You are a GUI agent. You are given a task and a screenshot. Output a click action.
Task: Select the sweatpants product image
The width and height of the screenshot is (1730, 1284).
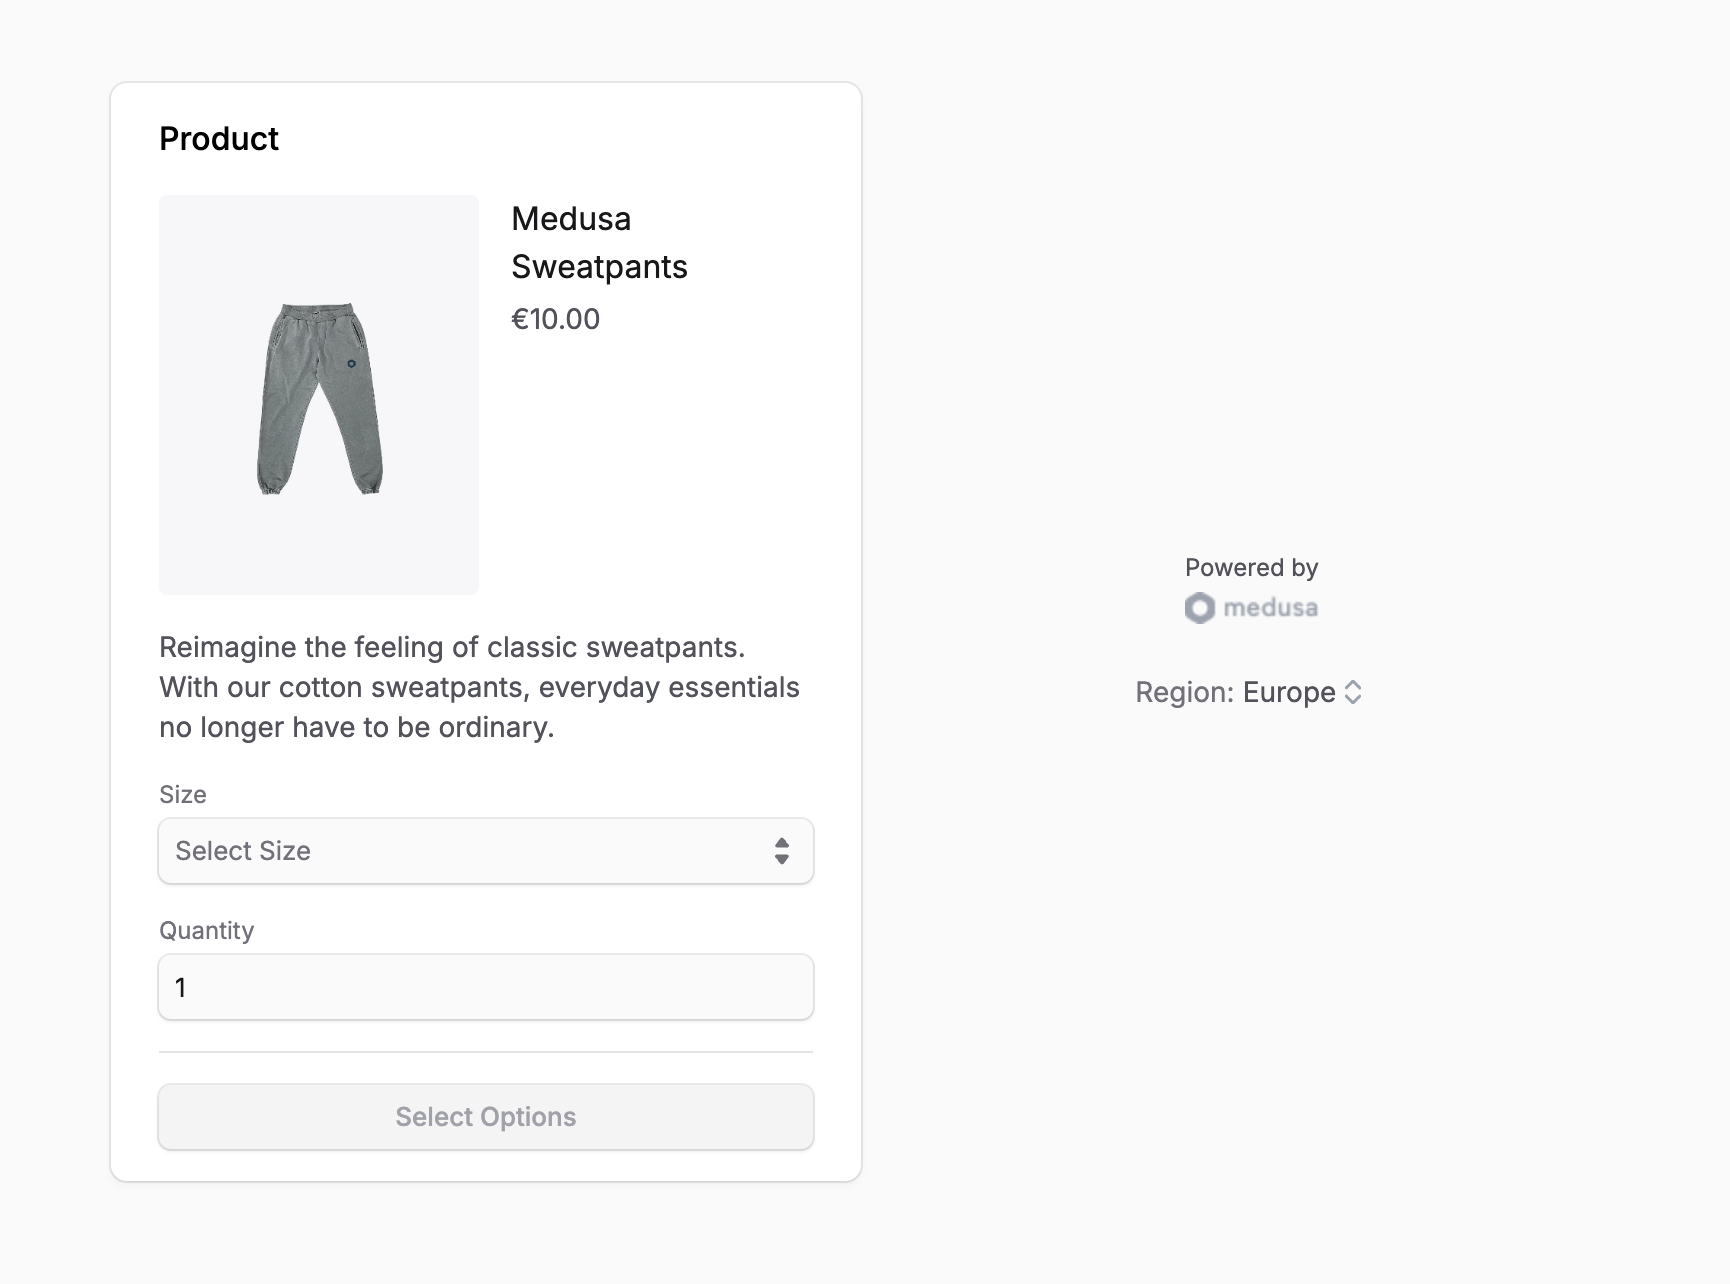(x=318, y=393)
